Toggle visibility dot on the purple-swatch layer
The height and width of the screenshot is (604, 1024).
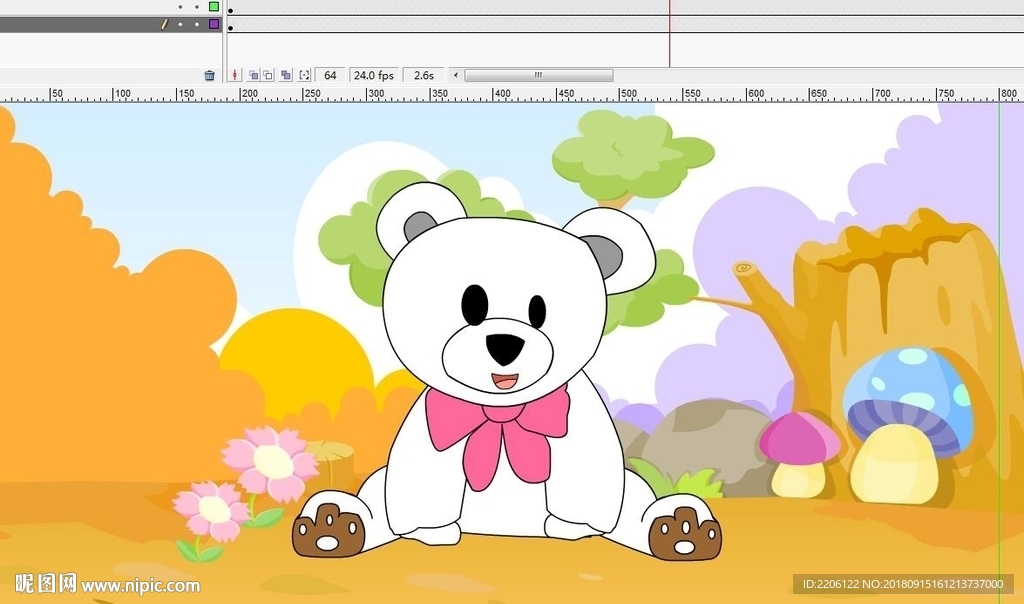point(180,24)
